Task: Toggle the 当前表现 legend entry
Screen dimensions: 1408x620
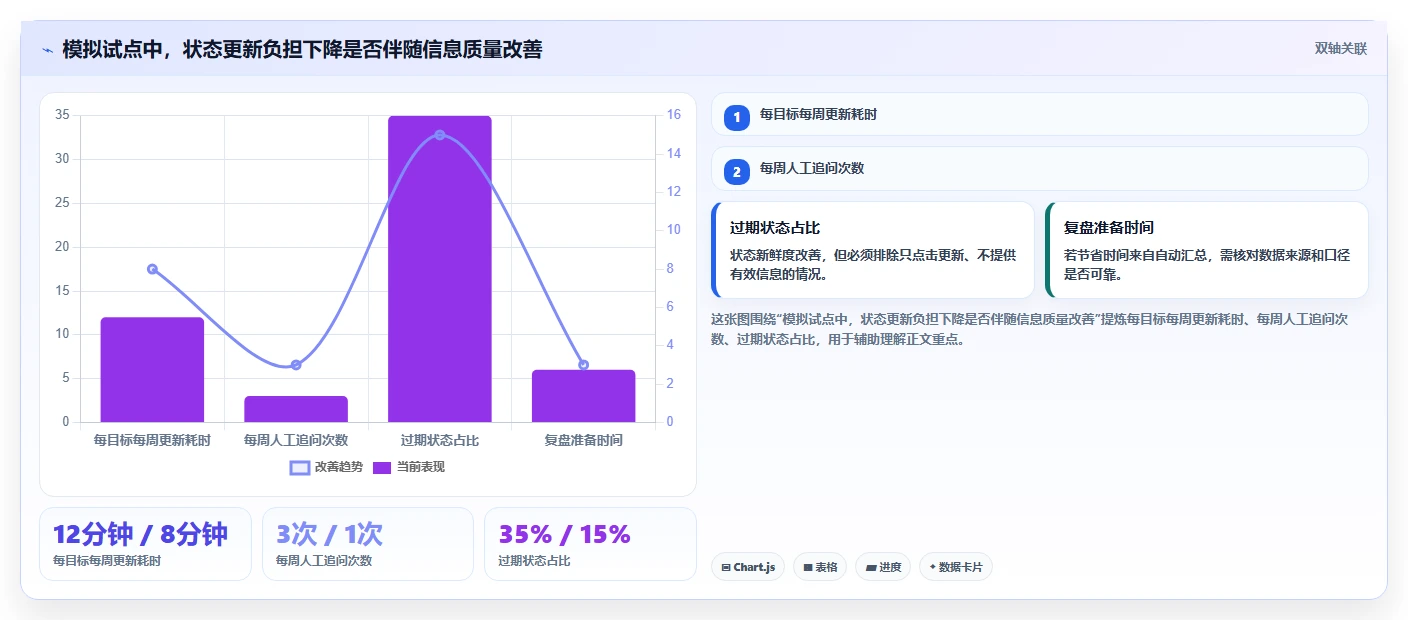Action: 409,467
